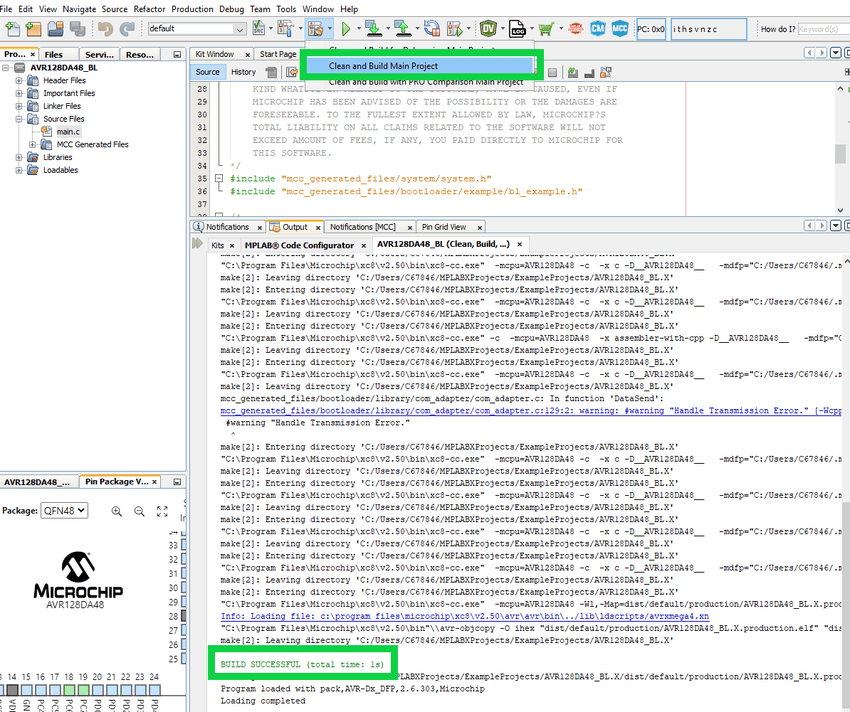Select Clean and Build Main Project menu entry
This screenshot has width=850, height=712.
(383, 66)
